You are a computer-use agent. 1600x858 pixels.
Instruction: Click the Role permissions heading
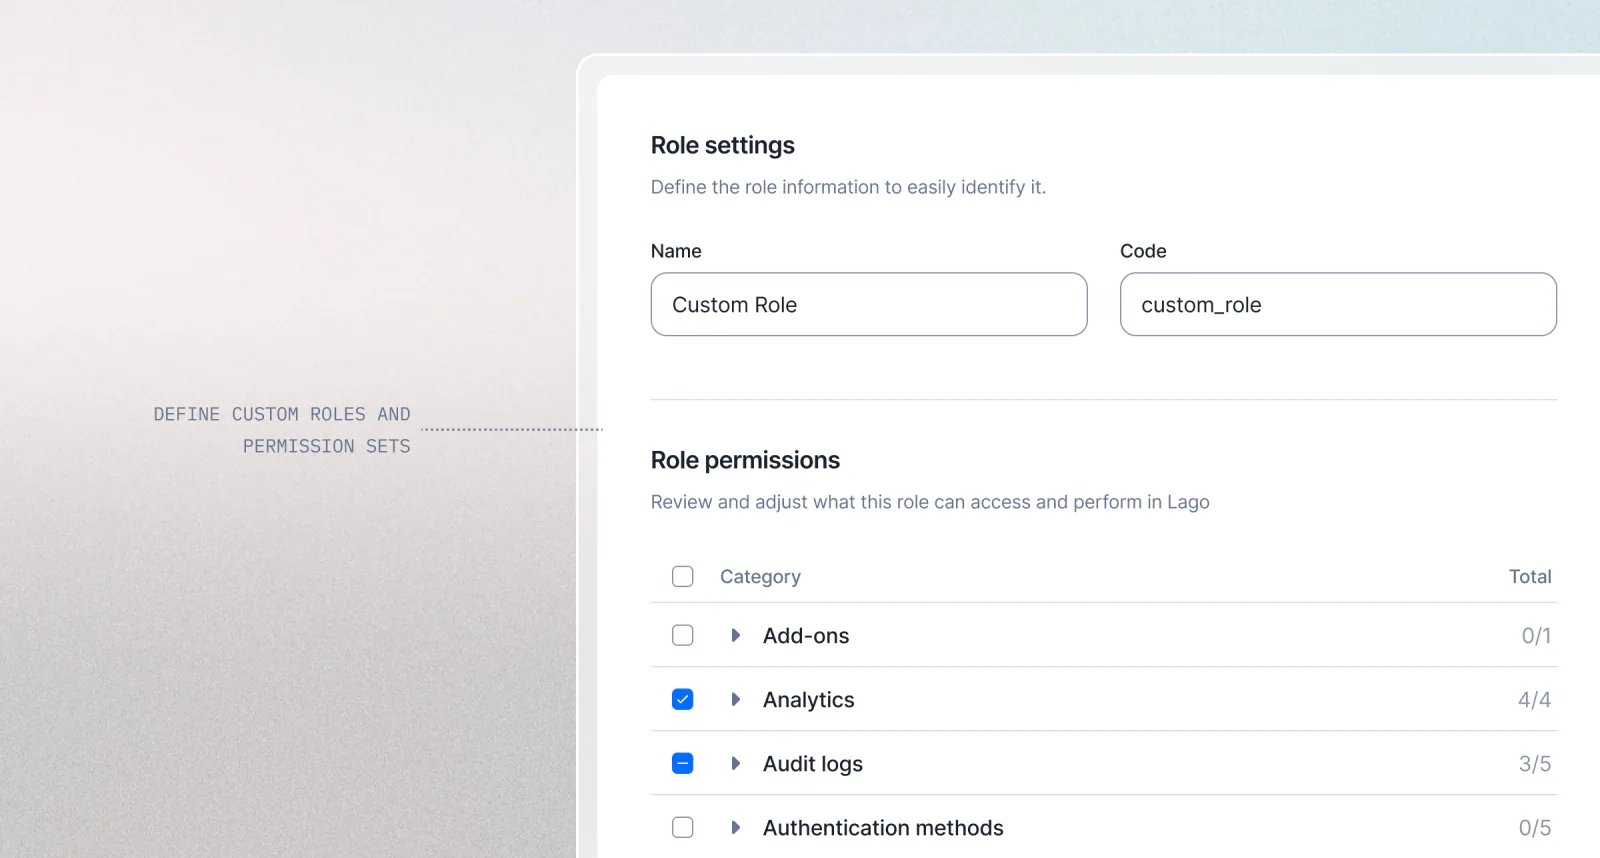click(745, 460)
